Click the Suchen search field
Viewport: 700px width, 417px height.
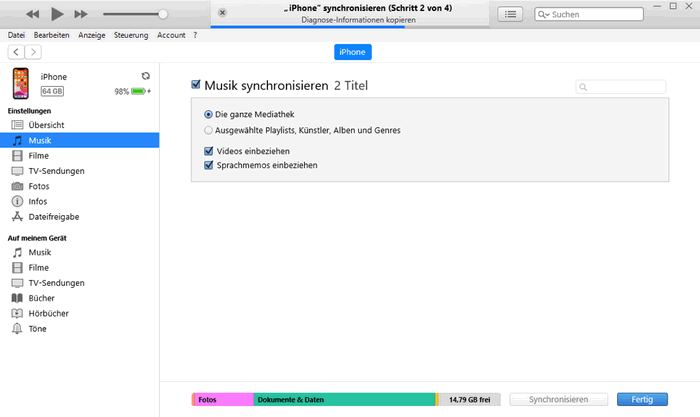(x=589, y=14)
